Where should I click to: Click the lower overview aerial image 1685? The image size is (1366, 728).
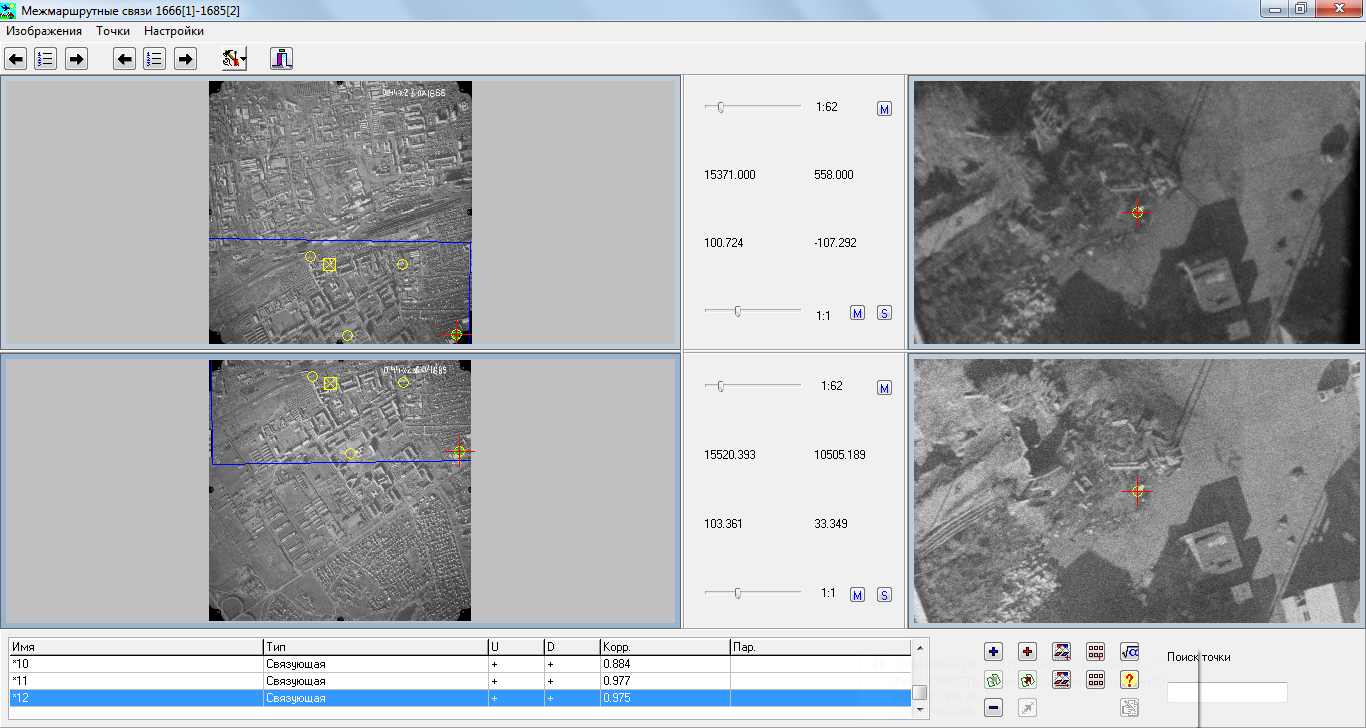(340, 491)
